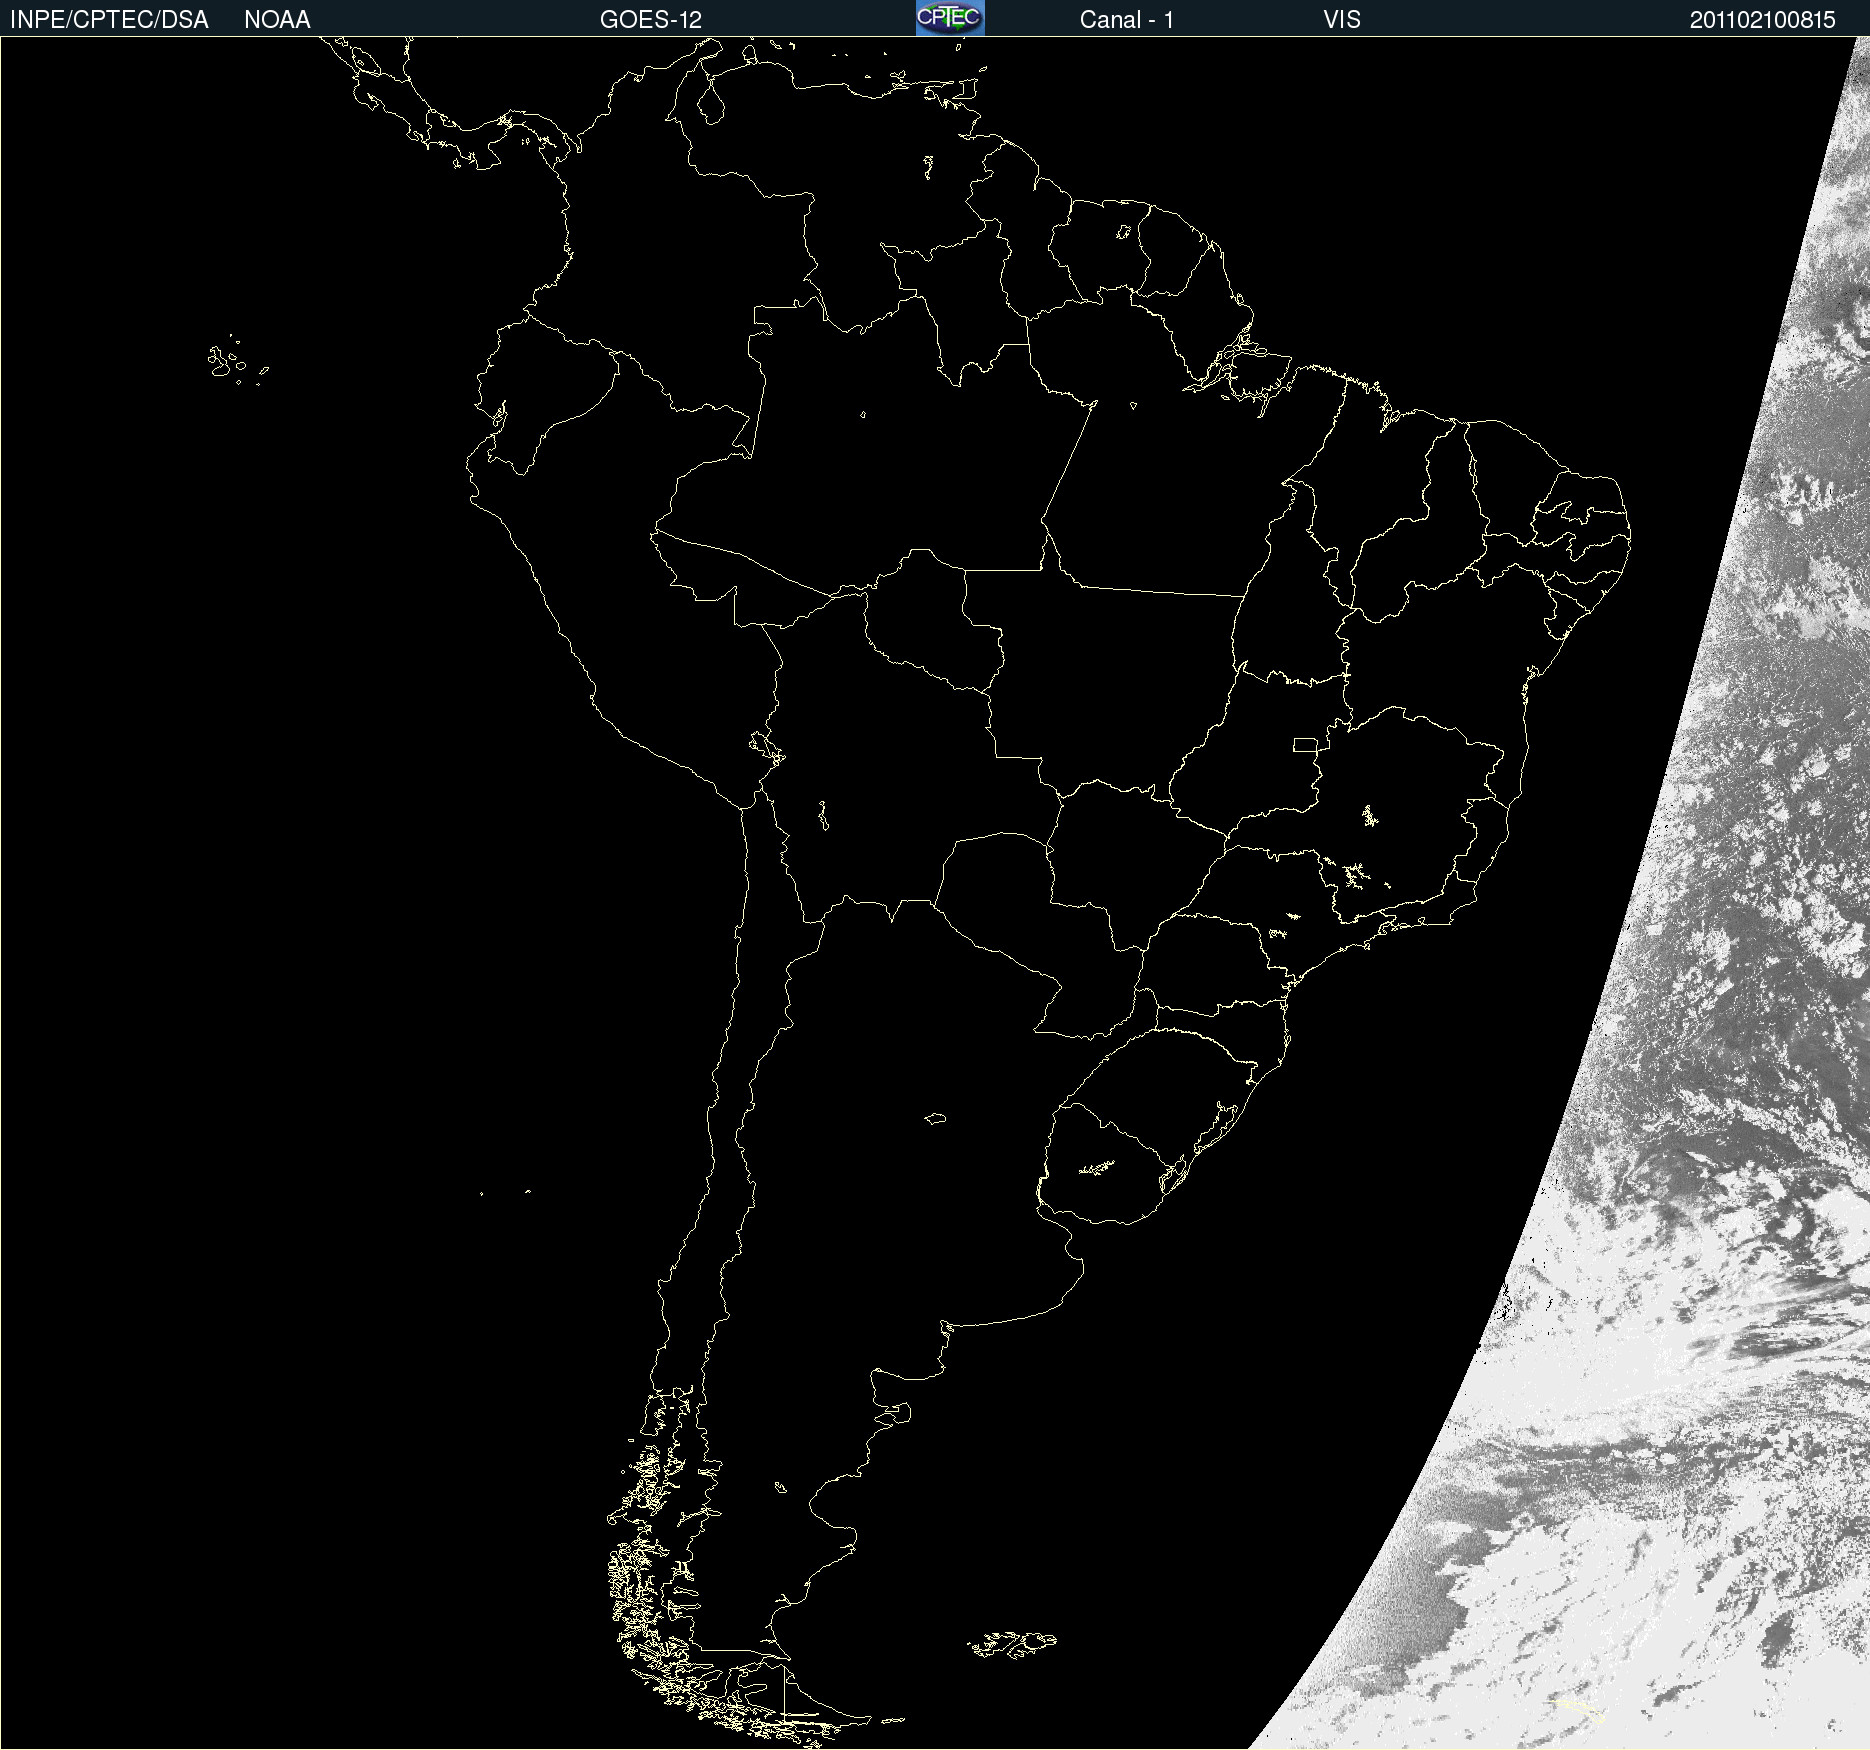Click the 201102100815 timestamp

click(x=1762, y=20)
